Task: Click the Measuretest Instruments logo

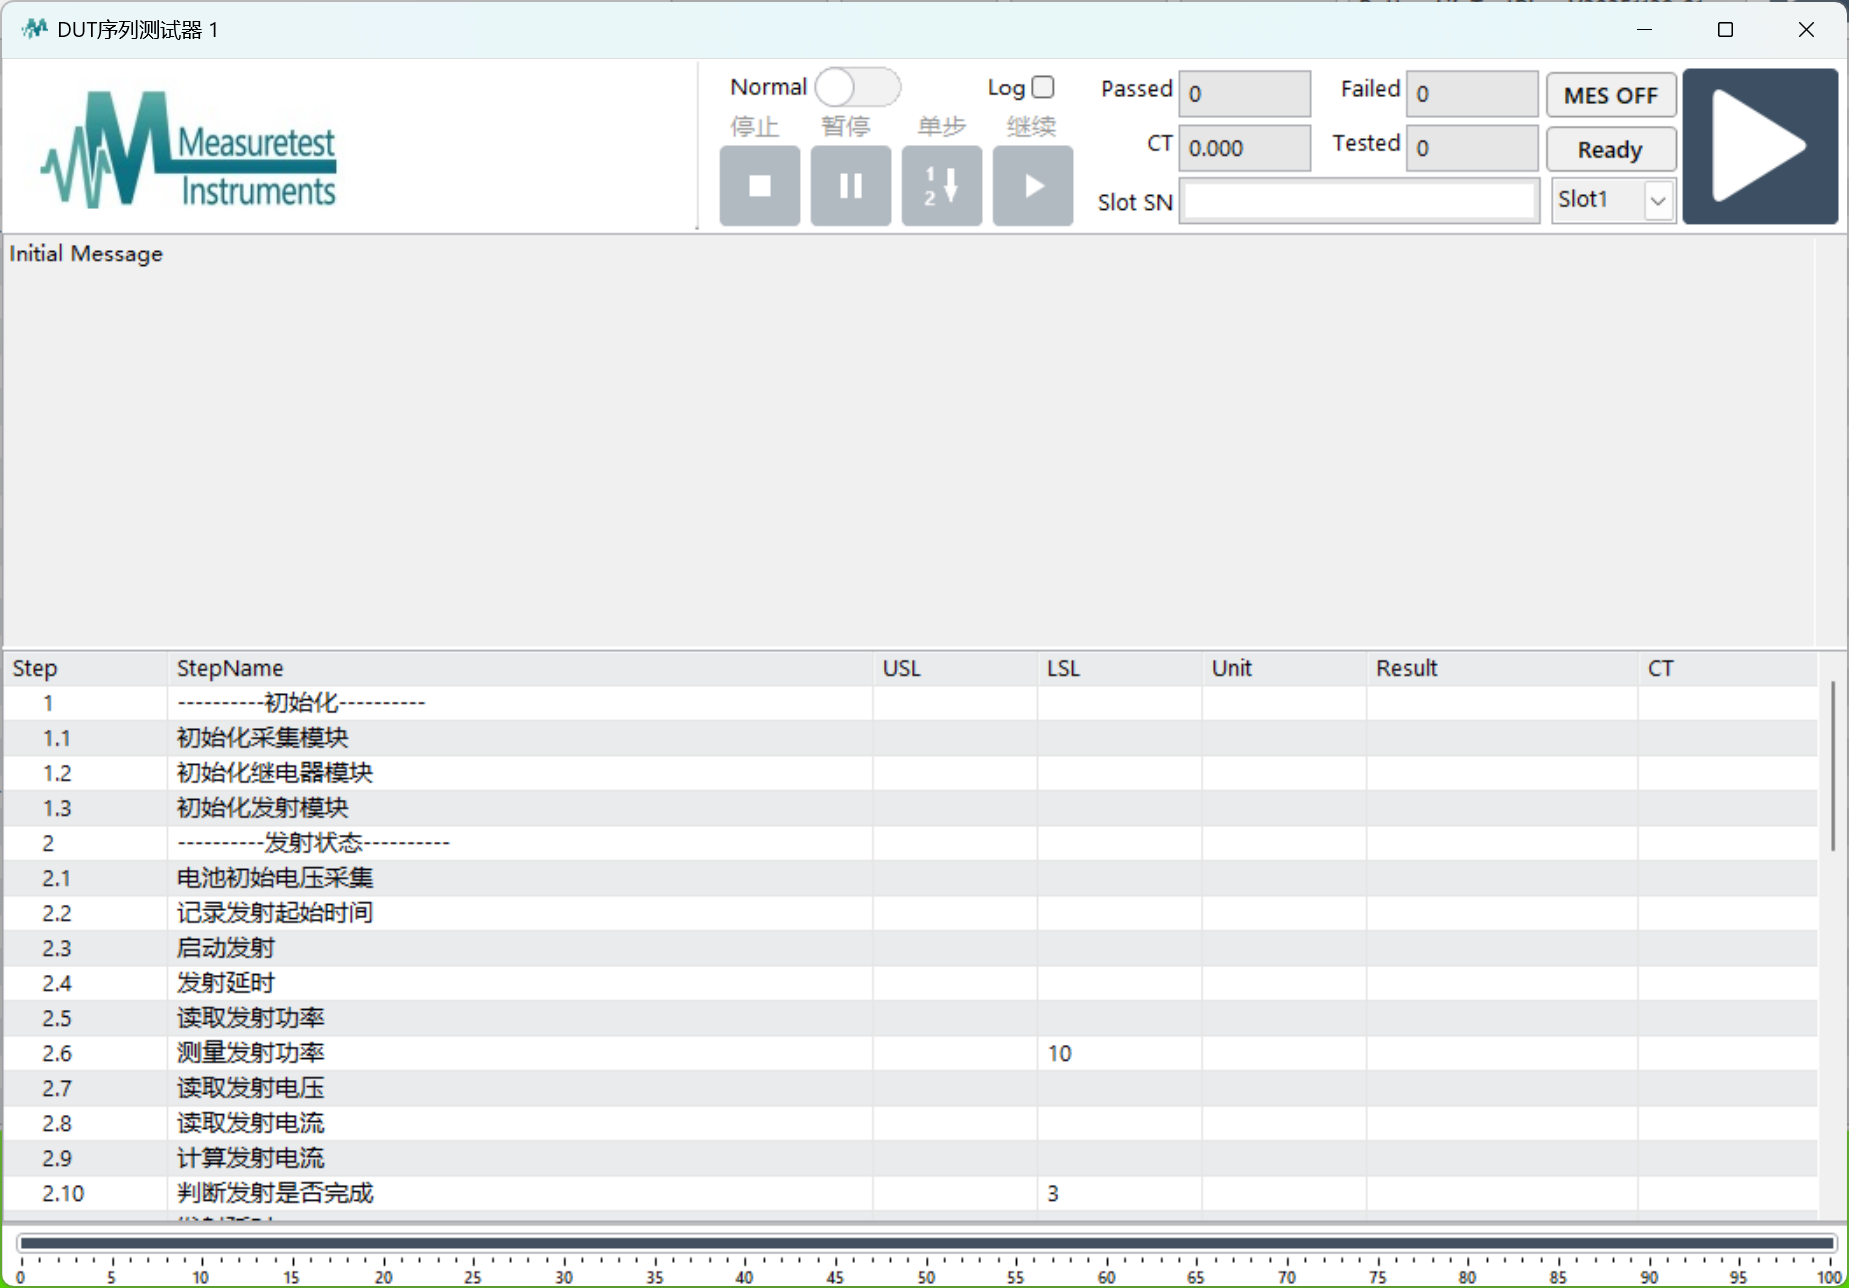Action: [x=189, y=150]
